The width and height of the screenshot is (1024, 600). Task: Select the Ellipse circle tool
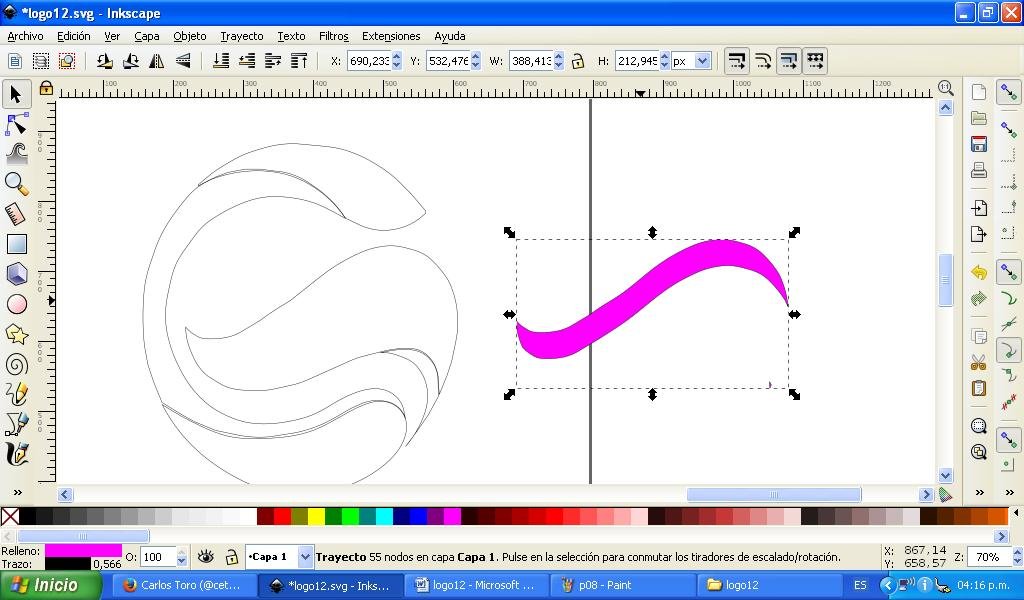pos(16,304)
